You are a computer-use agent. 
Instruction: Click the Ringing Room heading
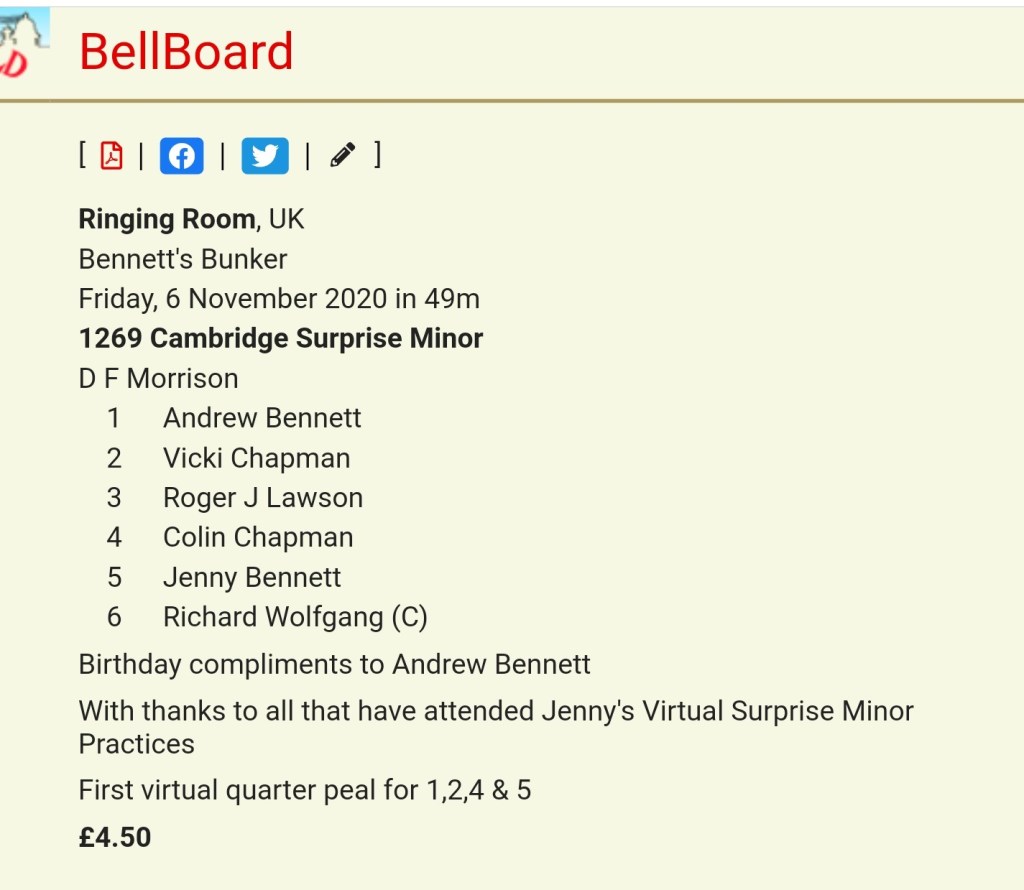167,219
